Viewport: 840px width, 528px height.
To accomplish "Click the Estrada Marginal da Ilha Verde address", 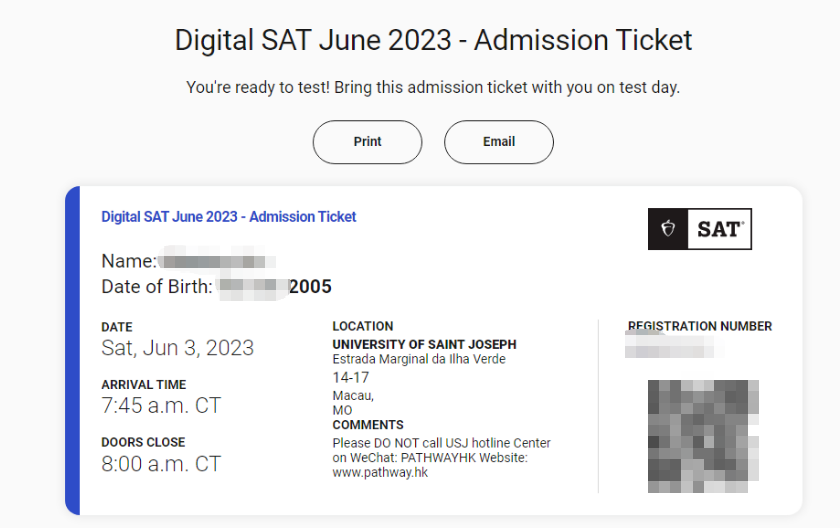I will pos(419,359).
